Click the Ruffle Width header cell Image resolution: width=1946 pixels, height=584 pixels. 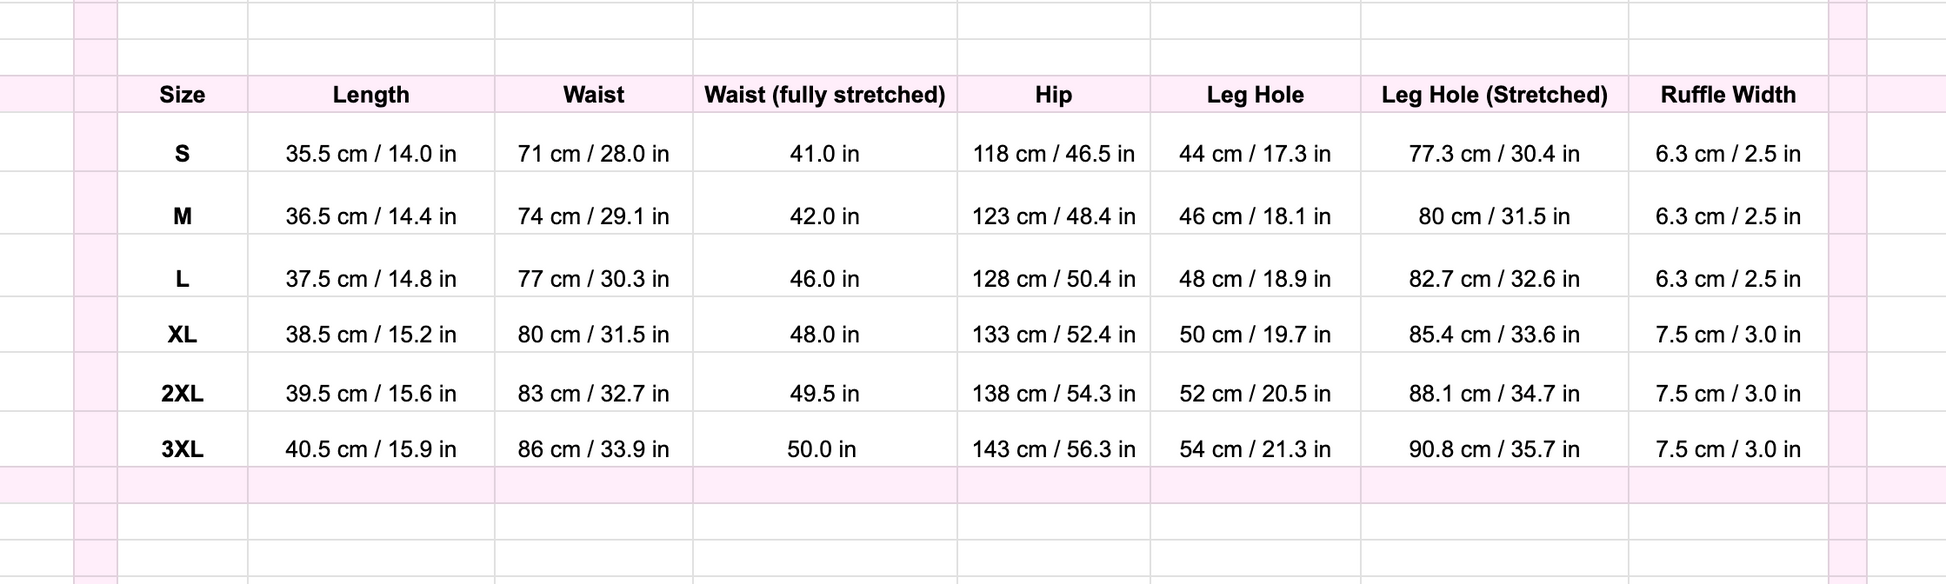1727,95
